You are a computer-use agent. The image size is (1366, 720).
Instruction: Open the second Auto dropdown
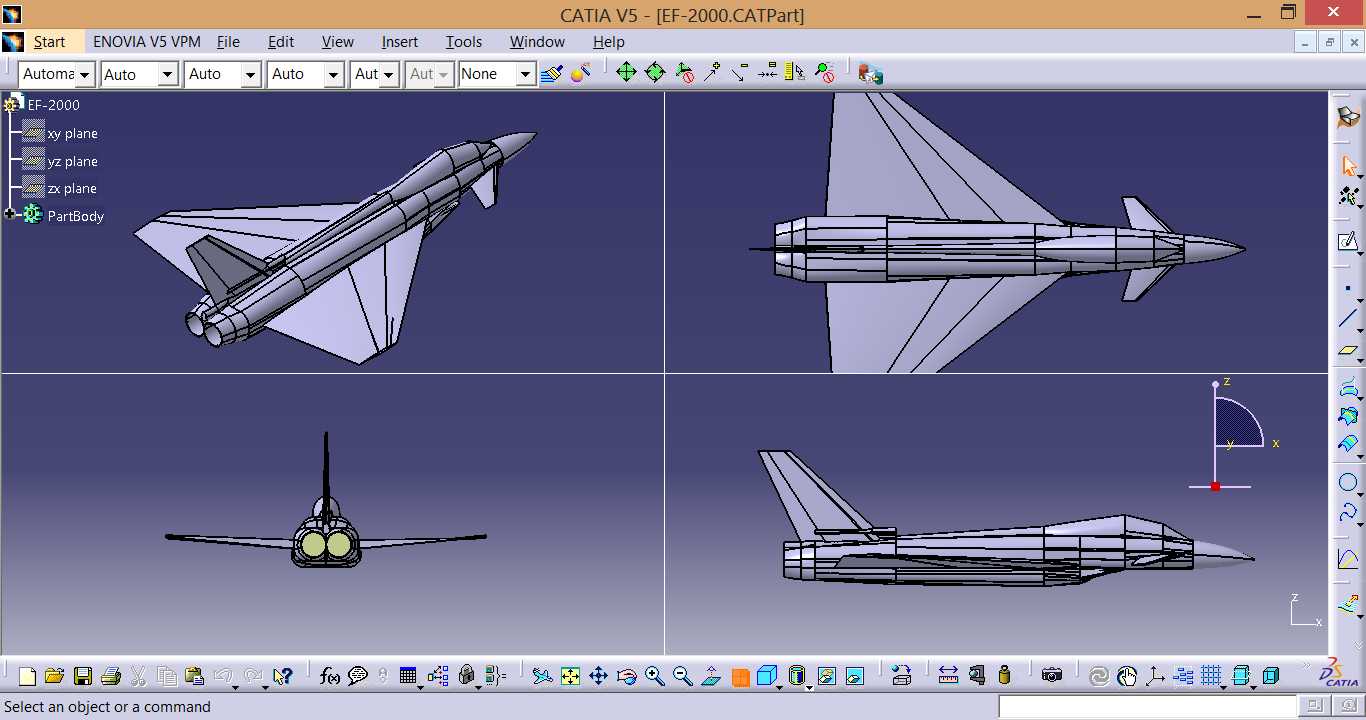pos(139,74)
